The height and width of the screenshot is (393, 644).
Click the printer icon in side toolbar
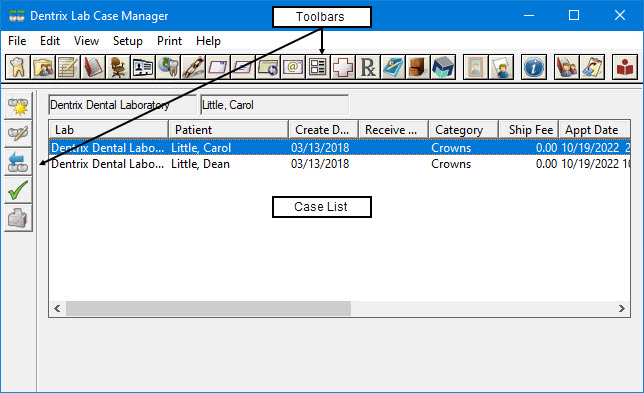click(18, 218)
